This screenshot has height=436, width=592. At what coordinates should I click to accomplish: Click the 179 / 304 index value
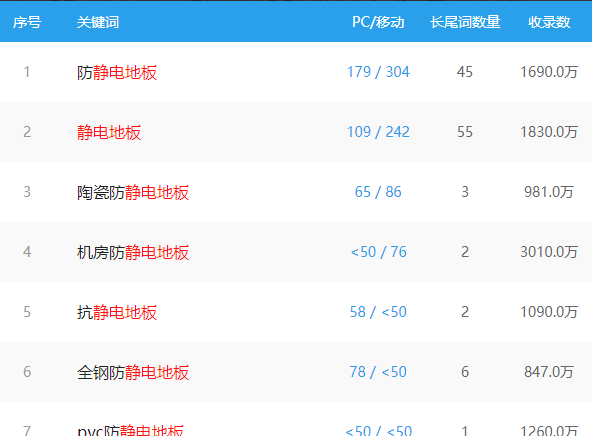(378, 72)
